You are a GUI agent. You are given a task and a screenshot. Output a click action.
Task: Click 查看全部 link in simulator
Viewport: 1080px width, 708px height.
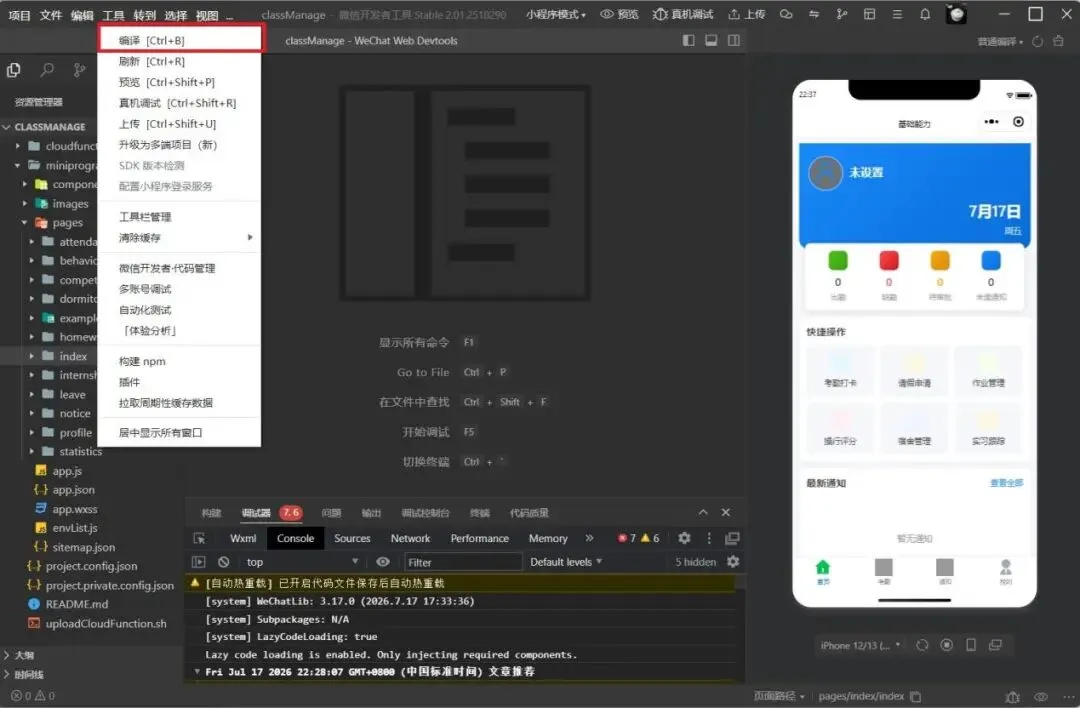tap(1006, 483)
